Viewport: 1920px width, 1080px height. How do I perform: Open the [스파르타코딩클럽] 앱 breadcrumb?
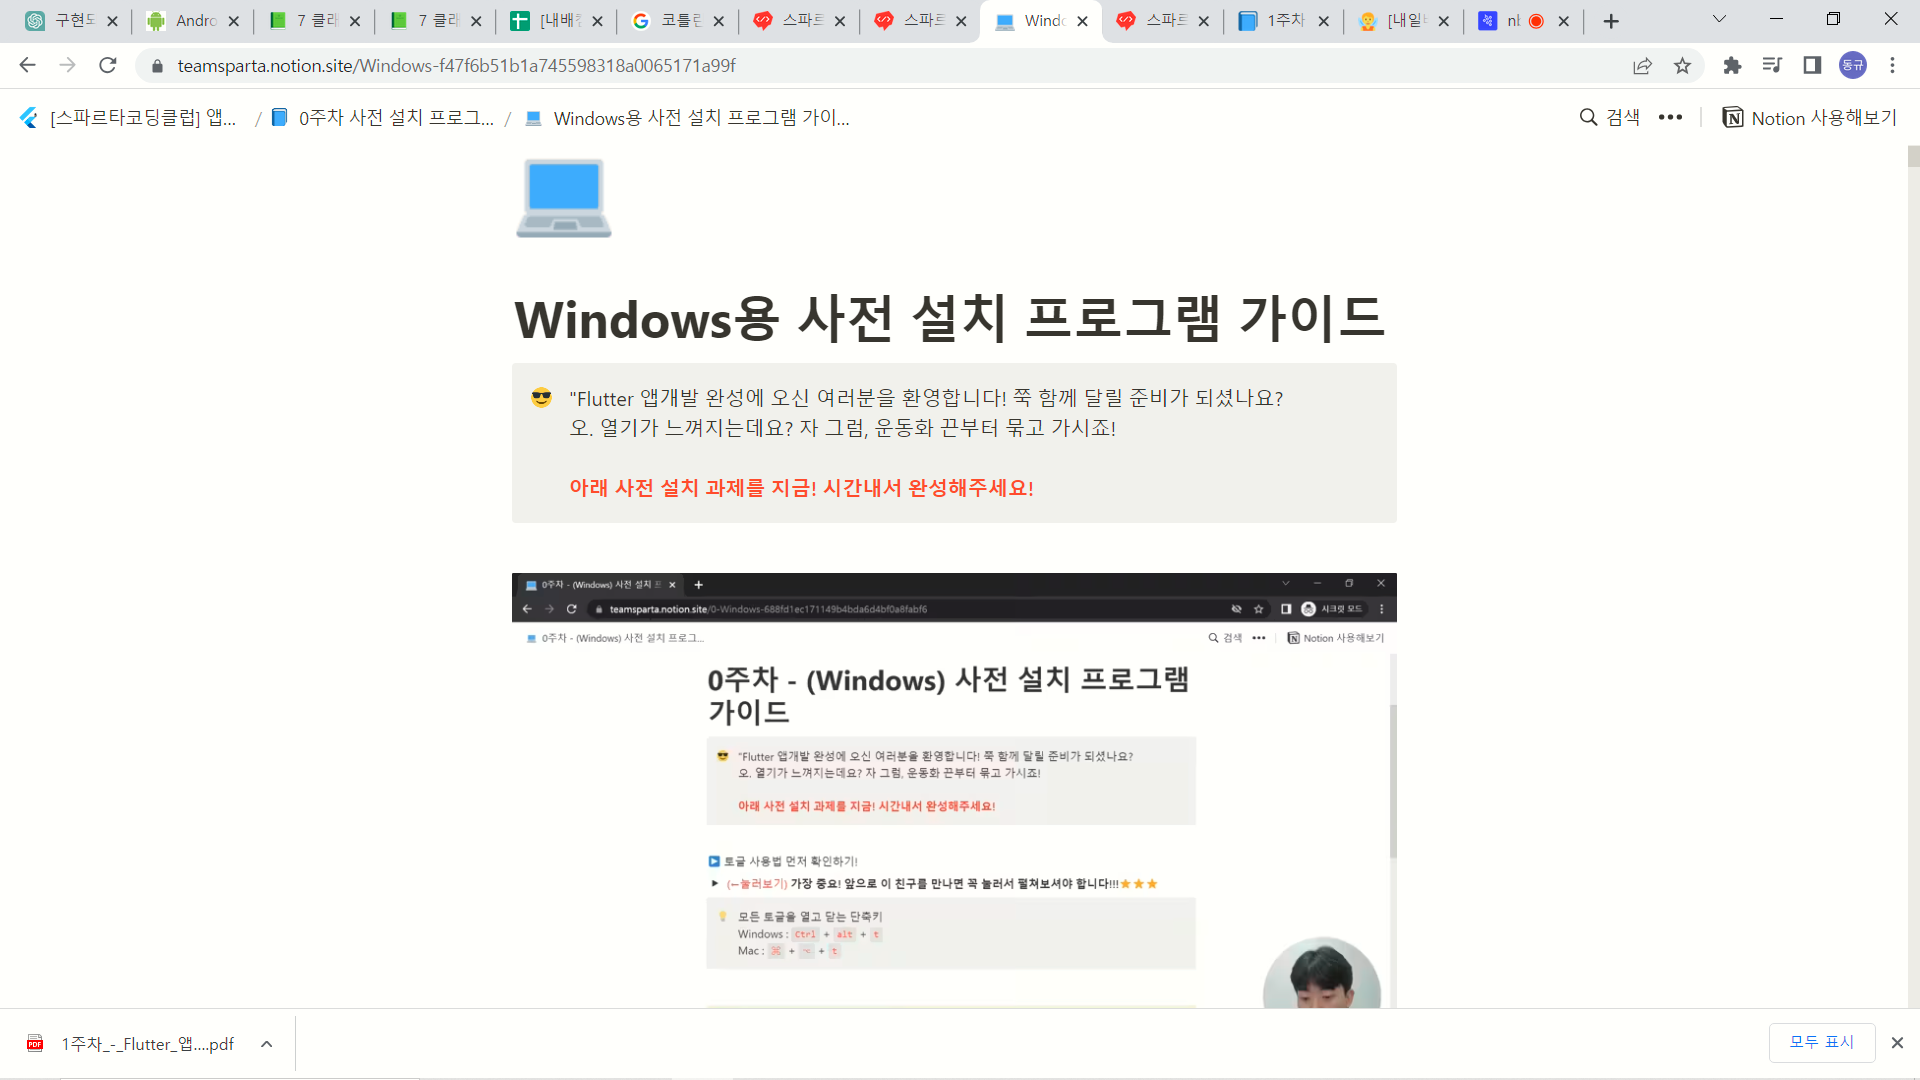point(143,118)
